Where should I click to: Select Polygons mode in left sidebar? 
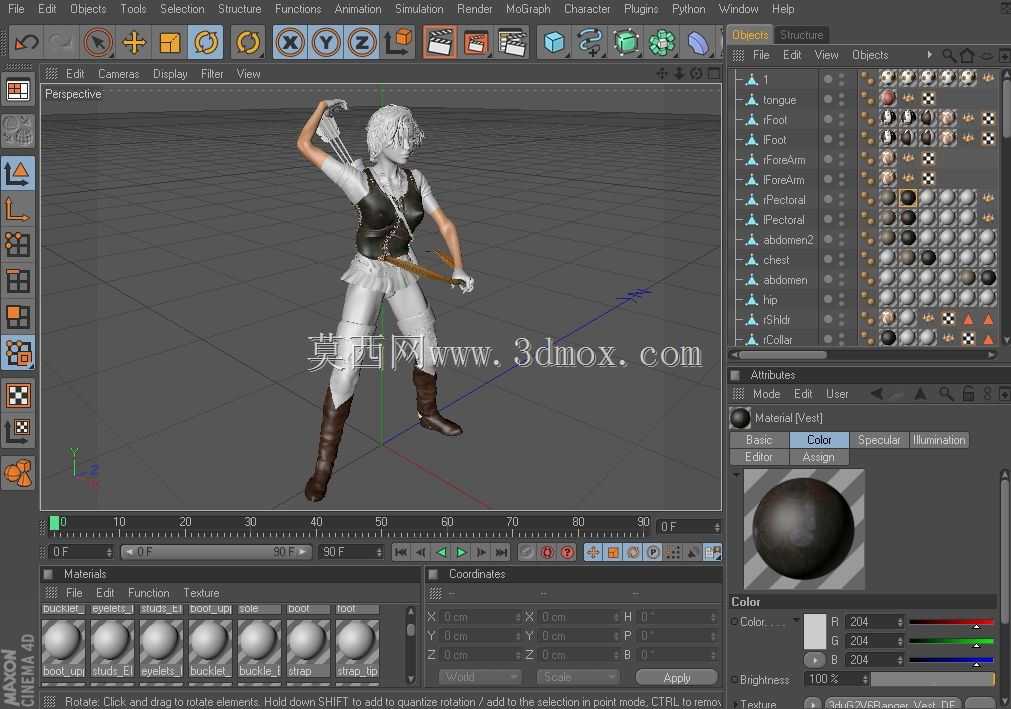click(18, 317)
